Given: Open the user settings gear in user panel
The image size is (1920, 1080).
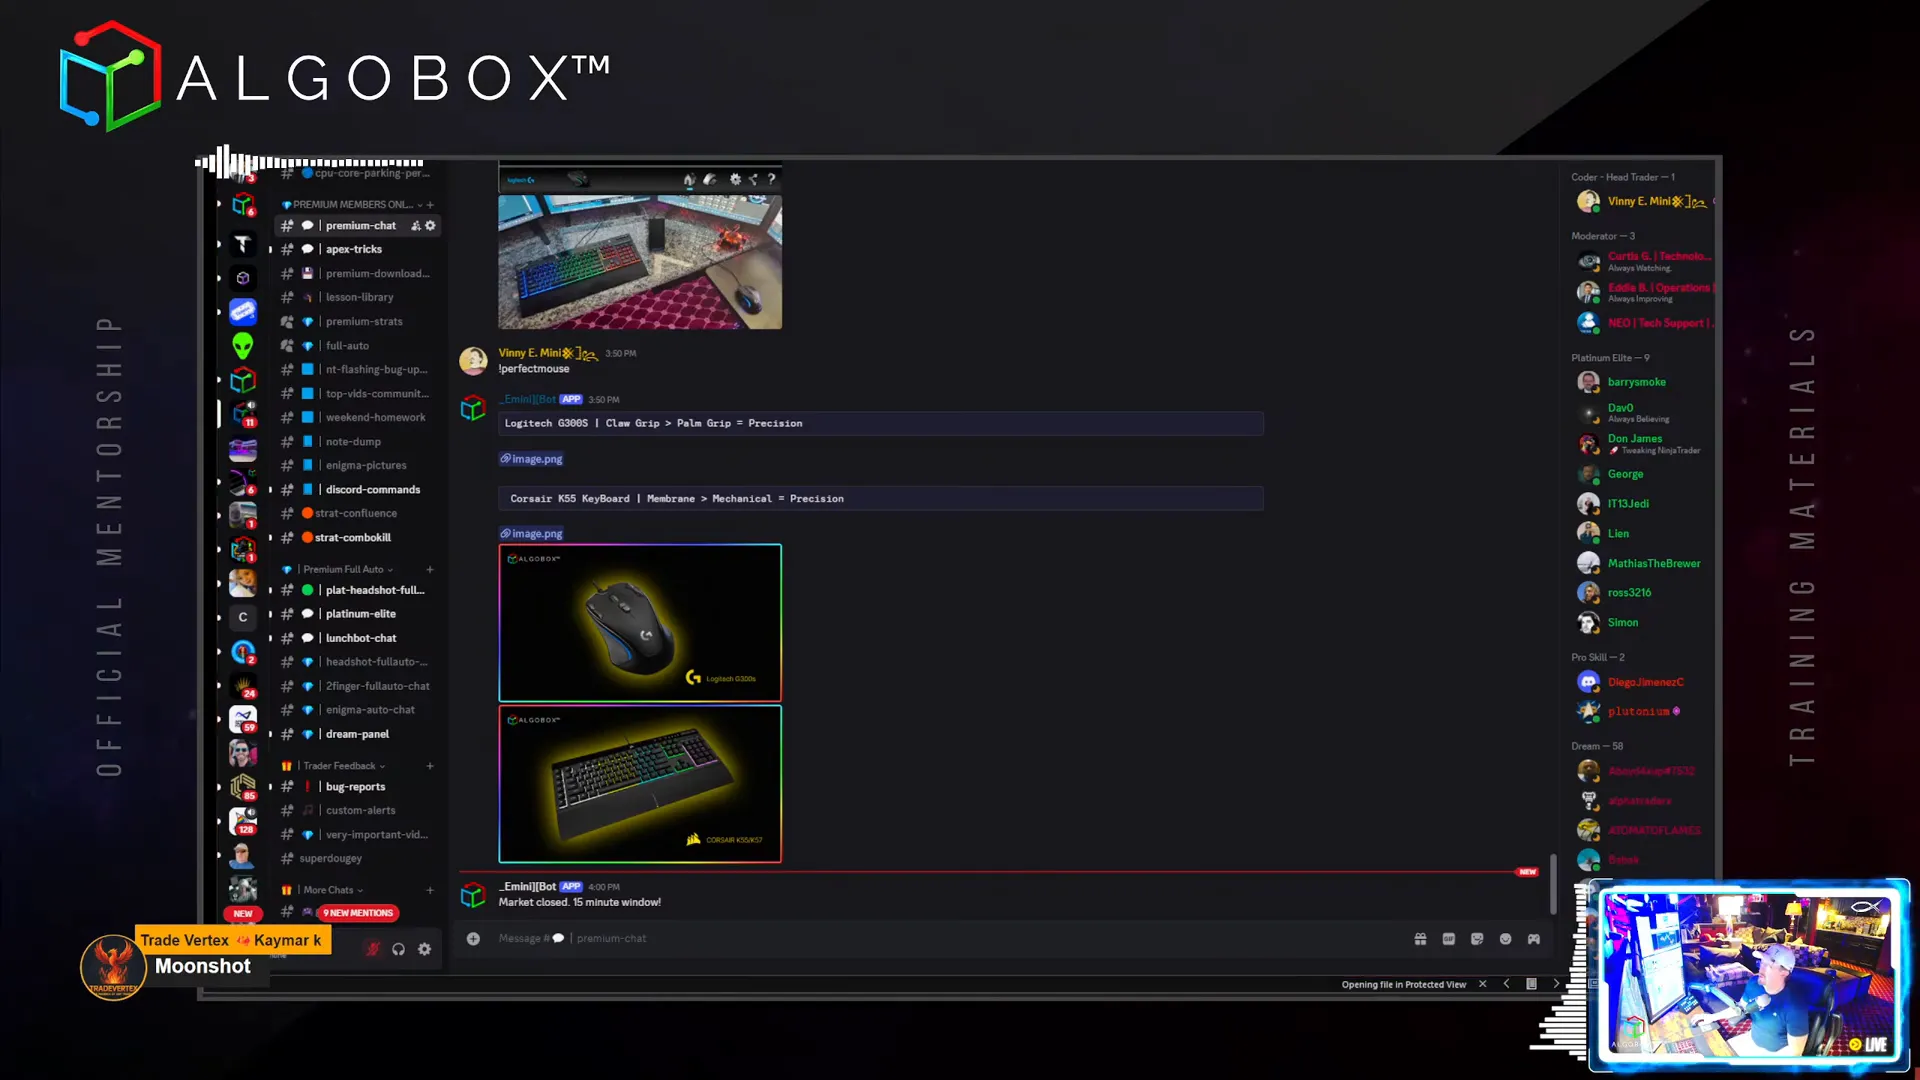Looking at the screenshot, I should pos(425,949).
